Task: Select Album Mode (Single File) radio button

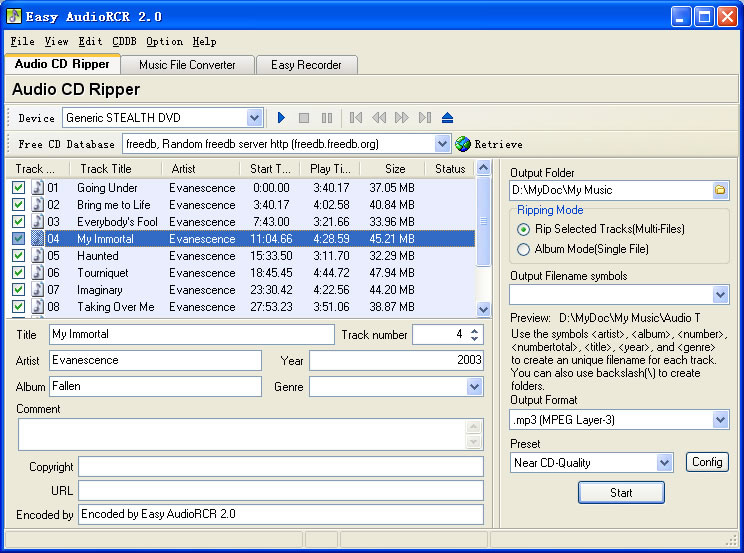Action: point(524,249)
